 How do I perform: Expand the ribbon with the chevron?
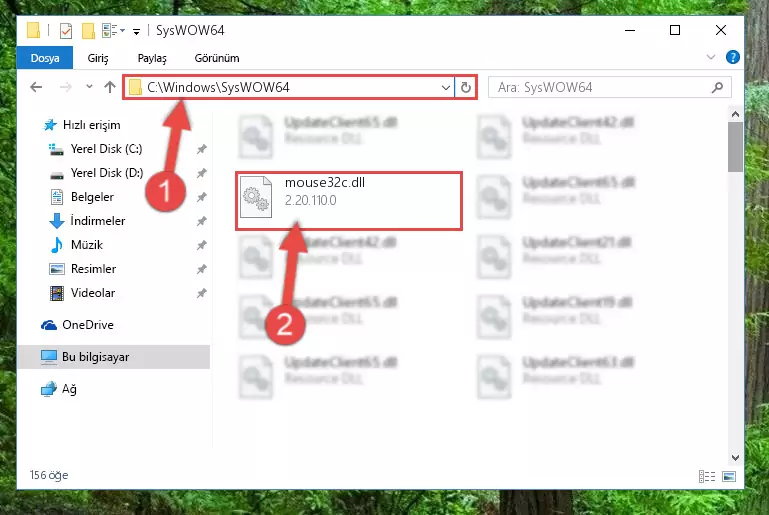(711, 57)
